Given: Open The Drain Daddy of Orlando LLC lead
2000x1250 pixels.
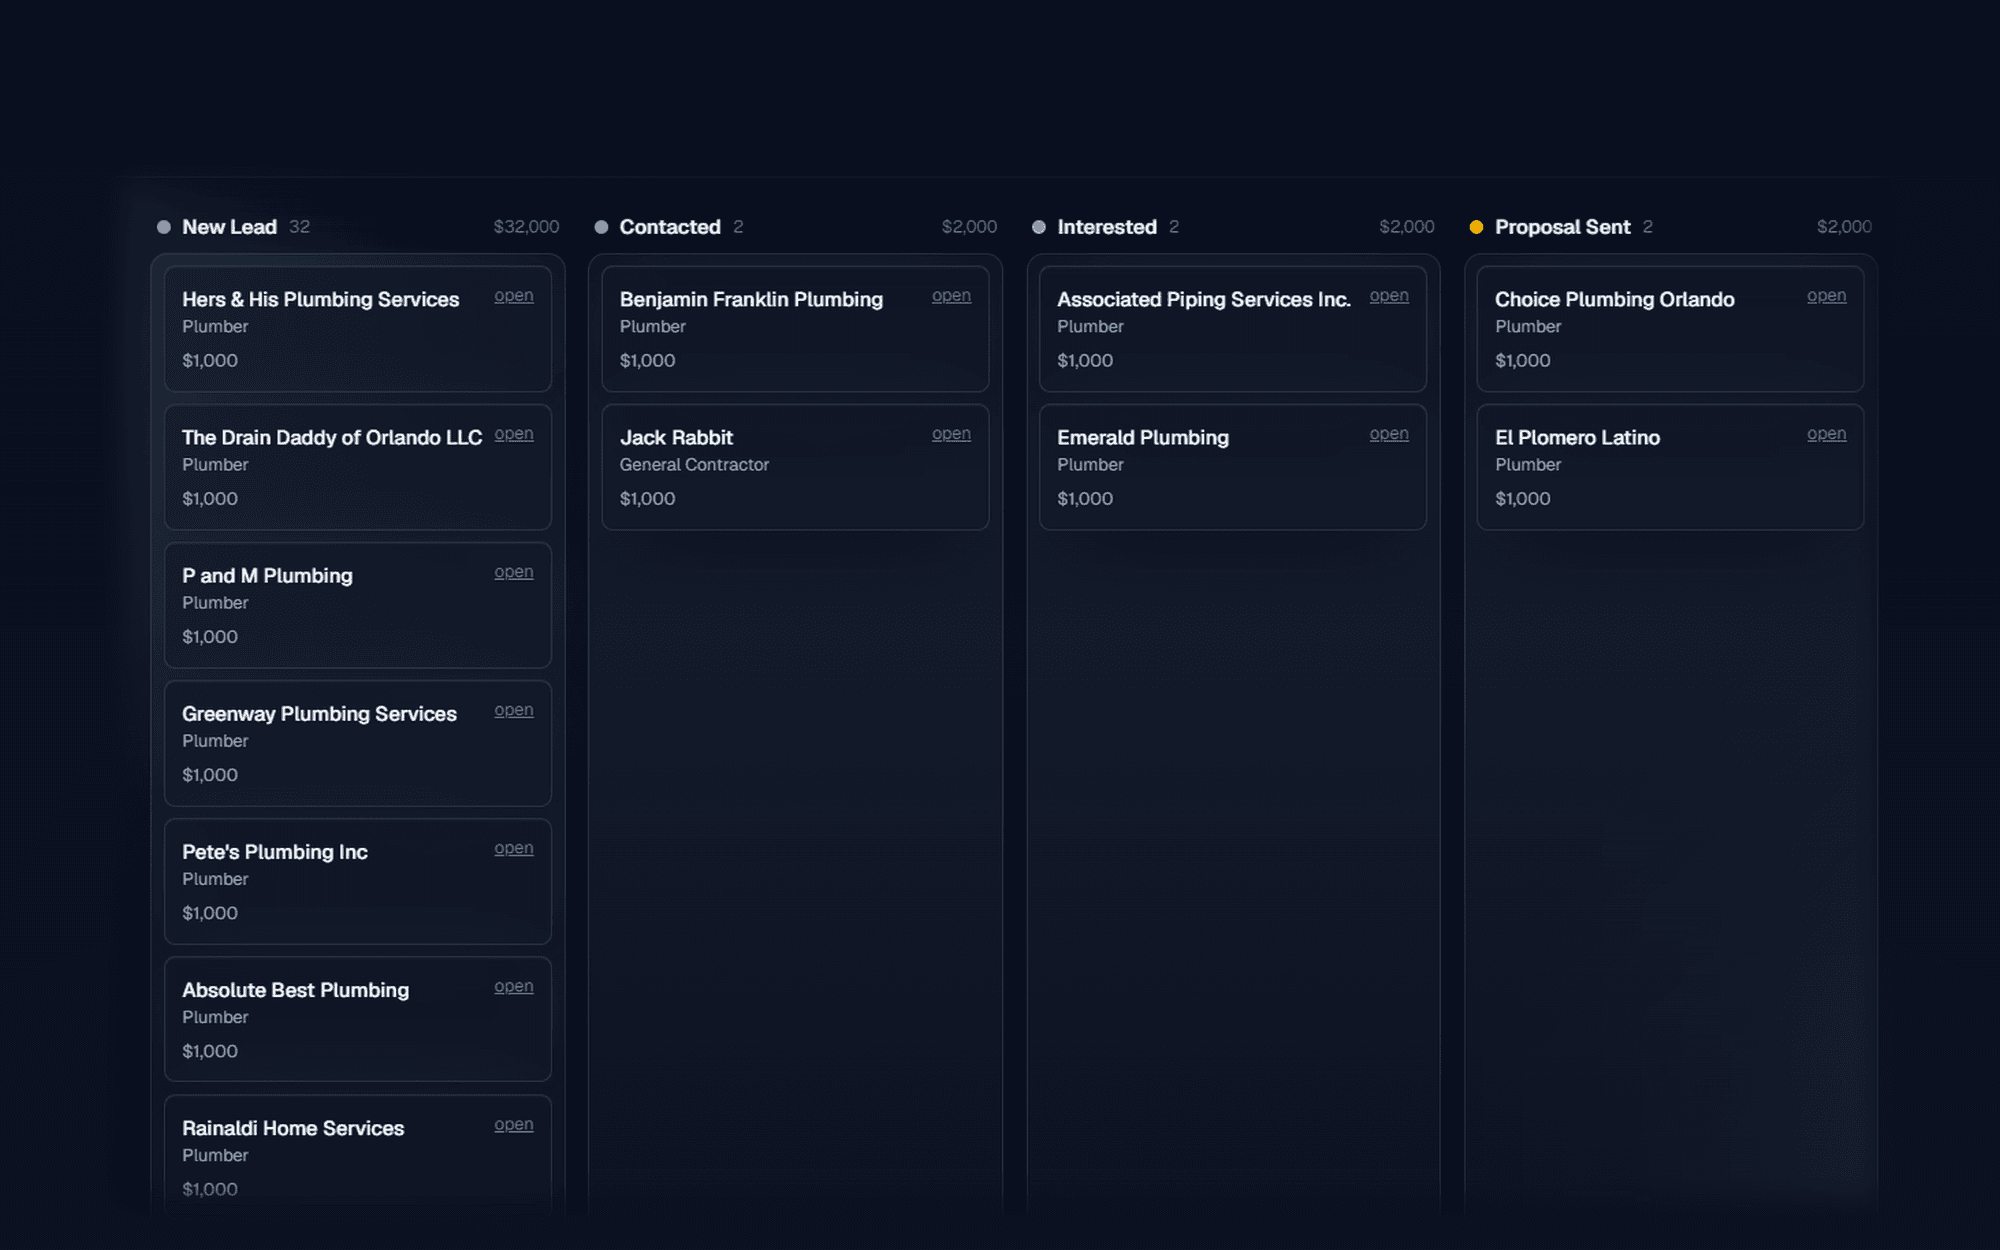Looking at the screenshot, I should (x=513, y=434).
